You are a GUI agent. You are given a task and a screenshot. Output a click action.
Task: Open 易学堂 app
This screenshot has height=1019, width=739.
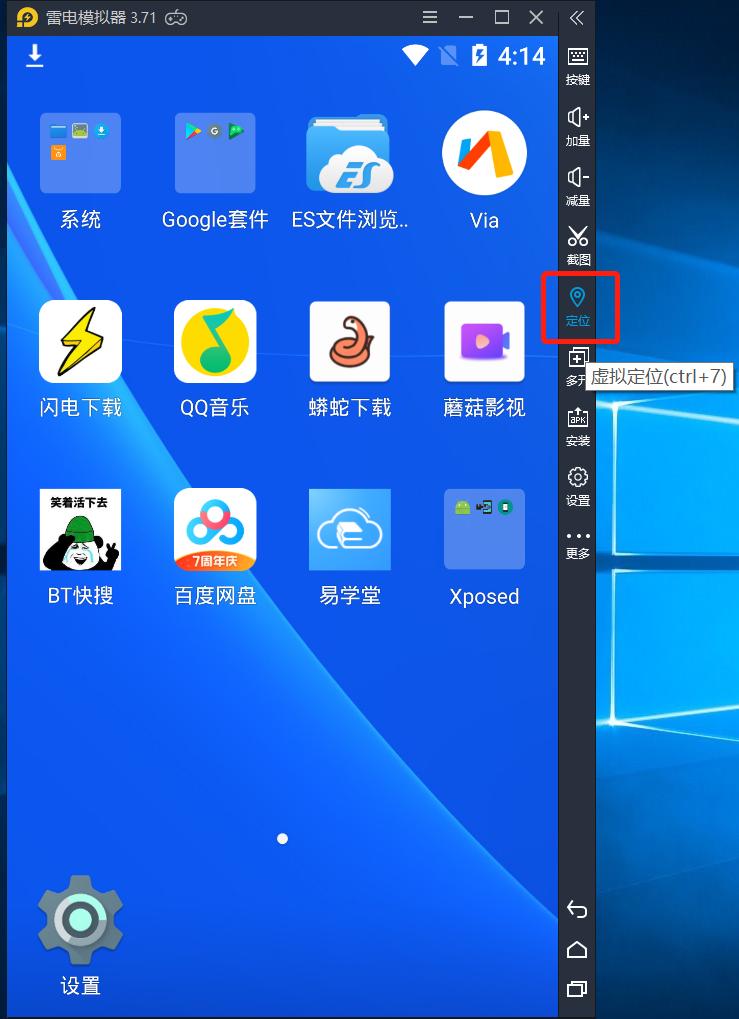[x=350, y=530]
